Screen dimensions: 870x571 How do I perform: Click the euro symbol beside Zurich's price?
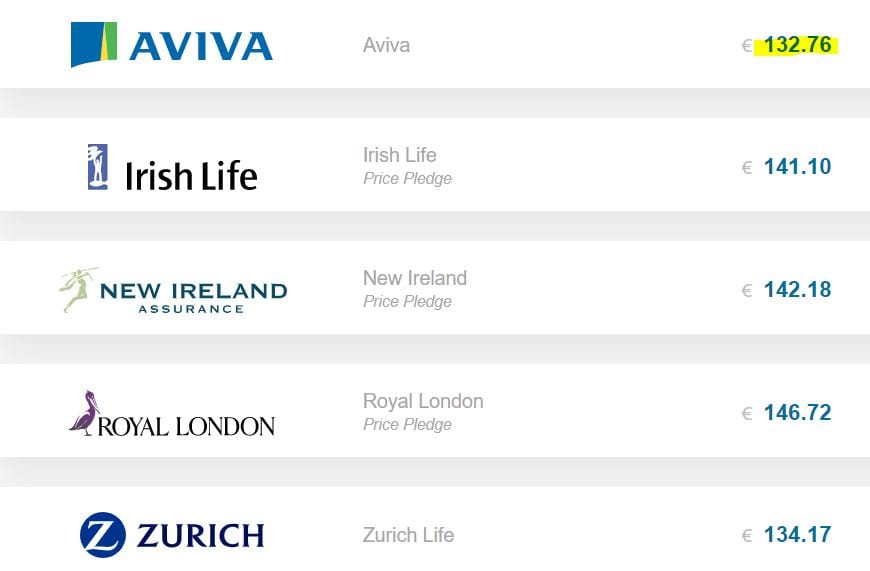coord(746,536)
